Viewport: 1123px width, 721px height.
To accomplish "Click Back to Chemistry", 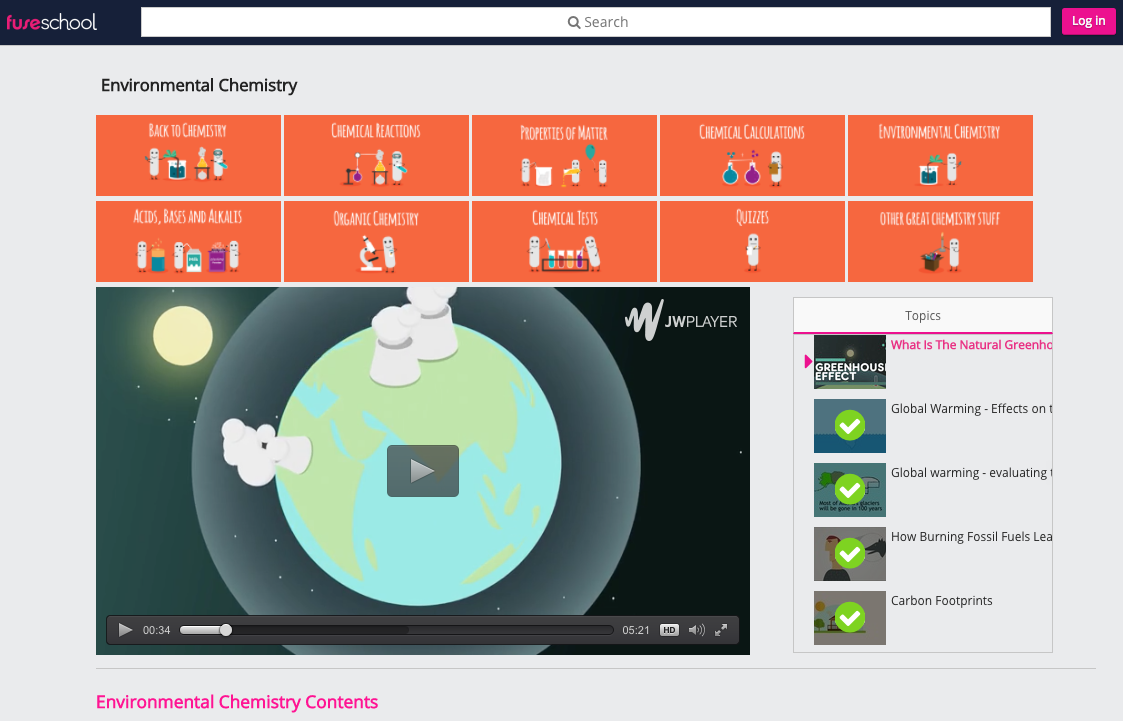I will pyautogui.click(x=188, y=155).
